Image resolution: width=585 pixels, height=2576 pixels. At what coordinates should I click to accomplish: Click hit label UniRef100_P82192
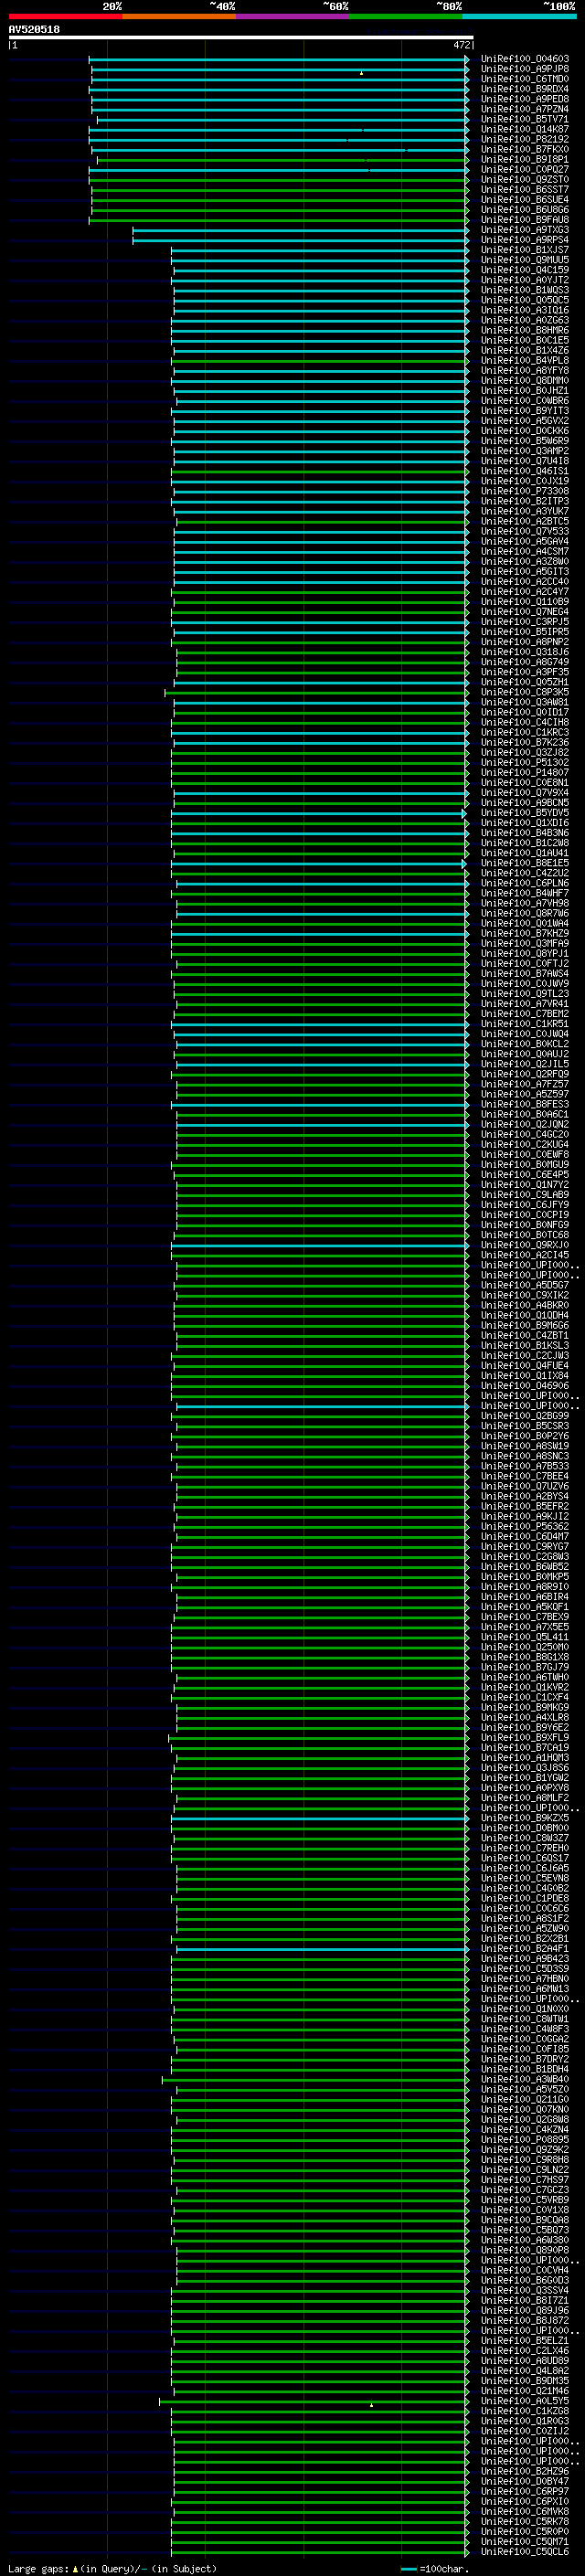[x=525, y=139]
